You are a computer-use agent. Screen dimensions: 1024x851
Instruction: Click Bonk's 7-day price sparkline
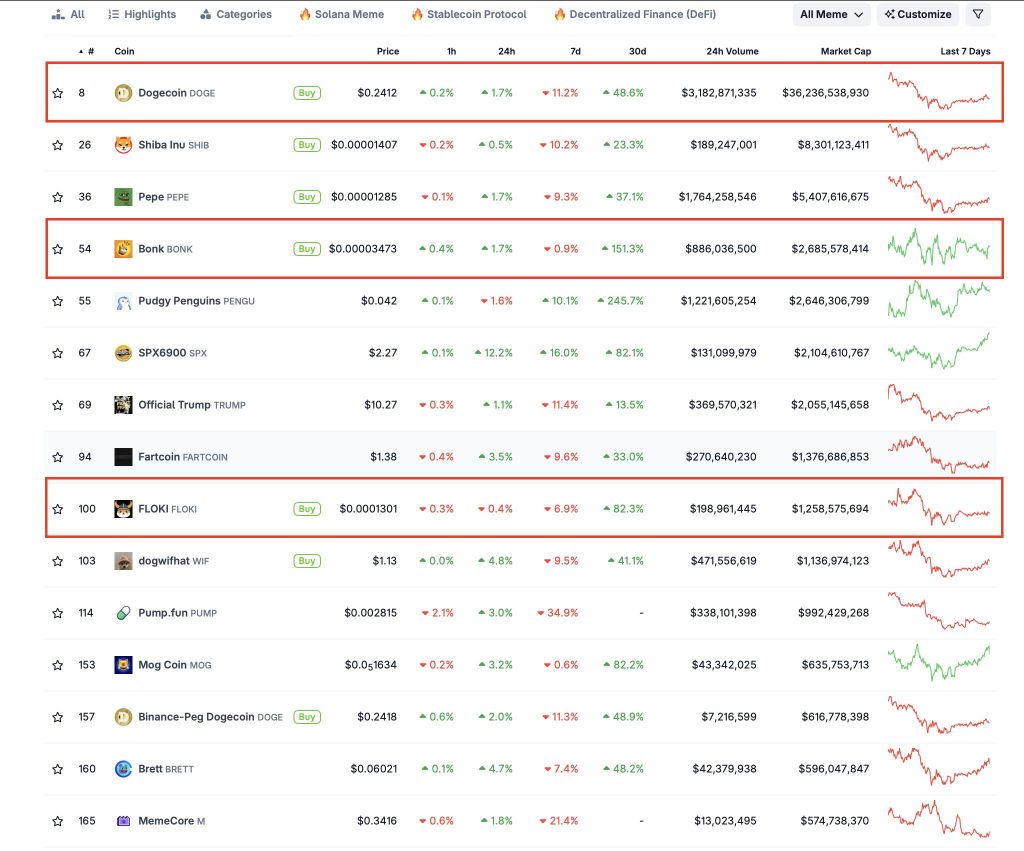point(940,248)
